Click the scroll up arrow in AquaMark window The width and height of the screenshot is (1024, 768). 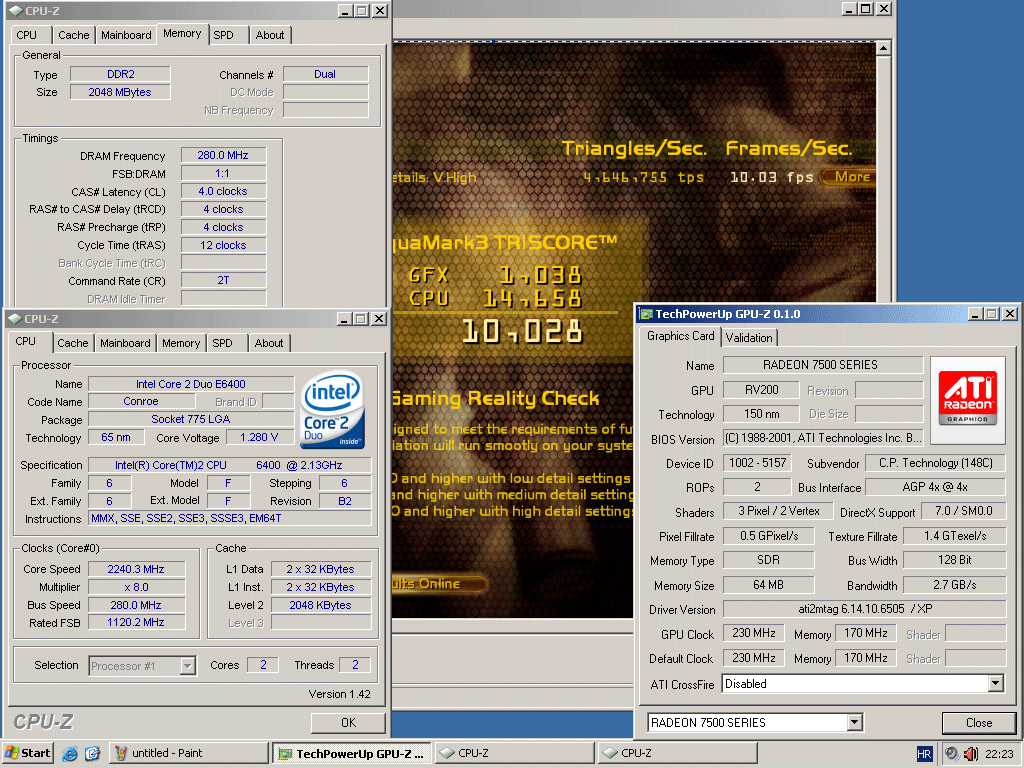click(x=883, y=48)
